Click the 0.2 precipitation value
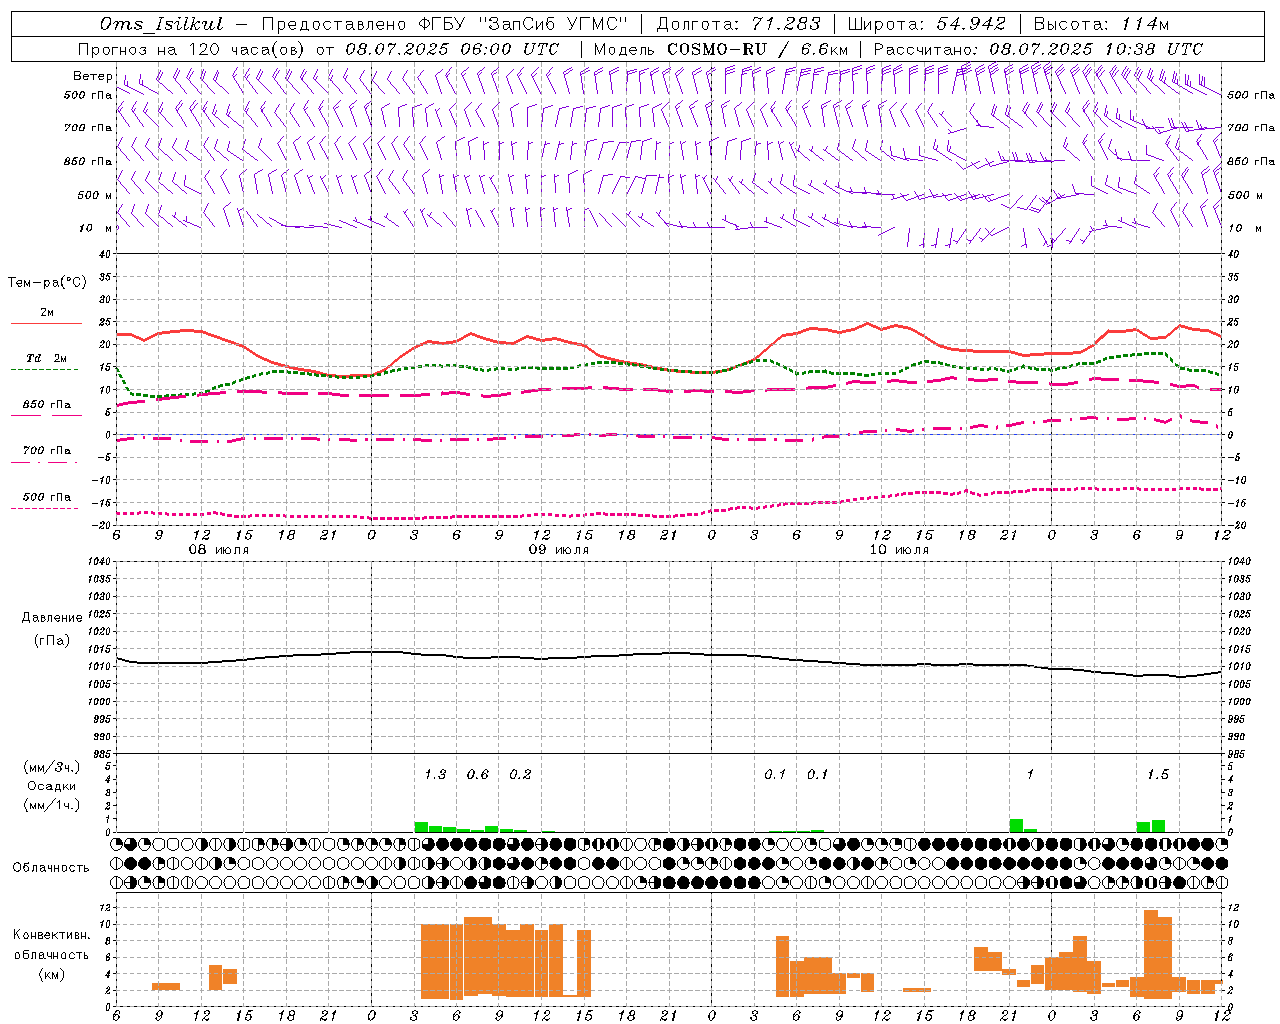Screen dimensions: 1280x1024 520,775
